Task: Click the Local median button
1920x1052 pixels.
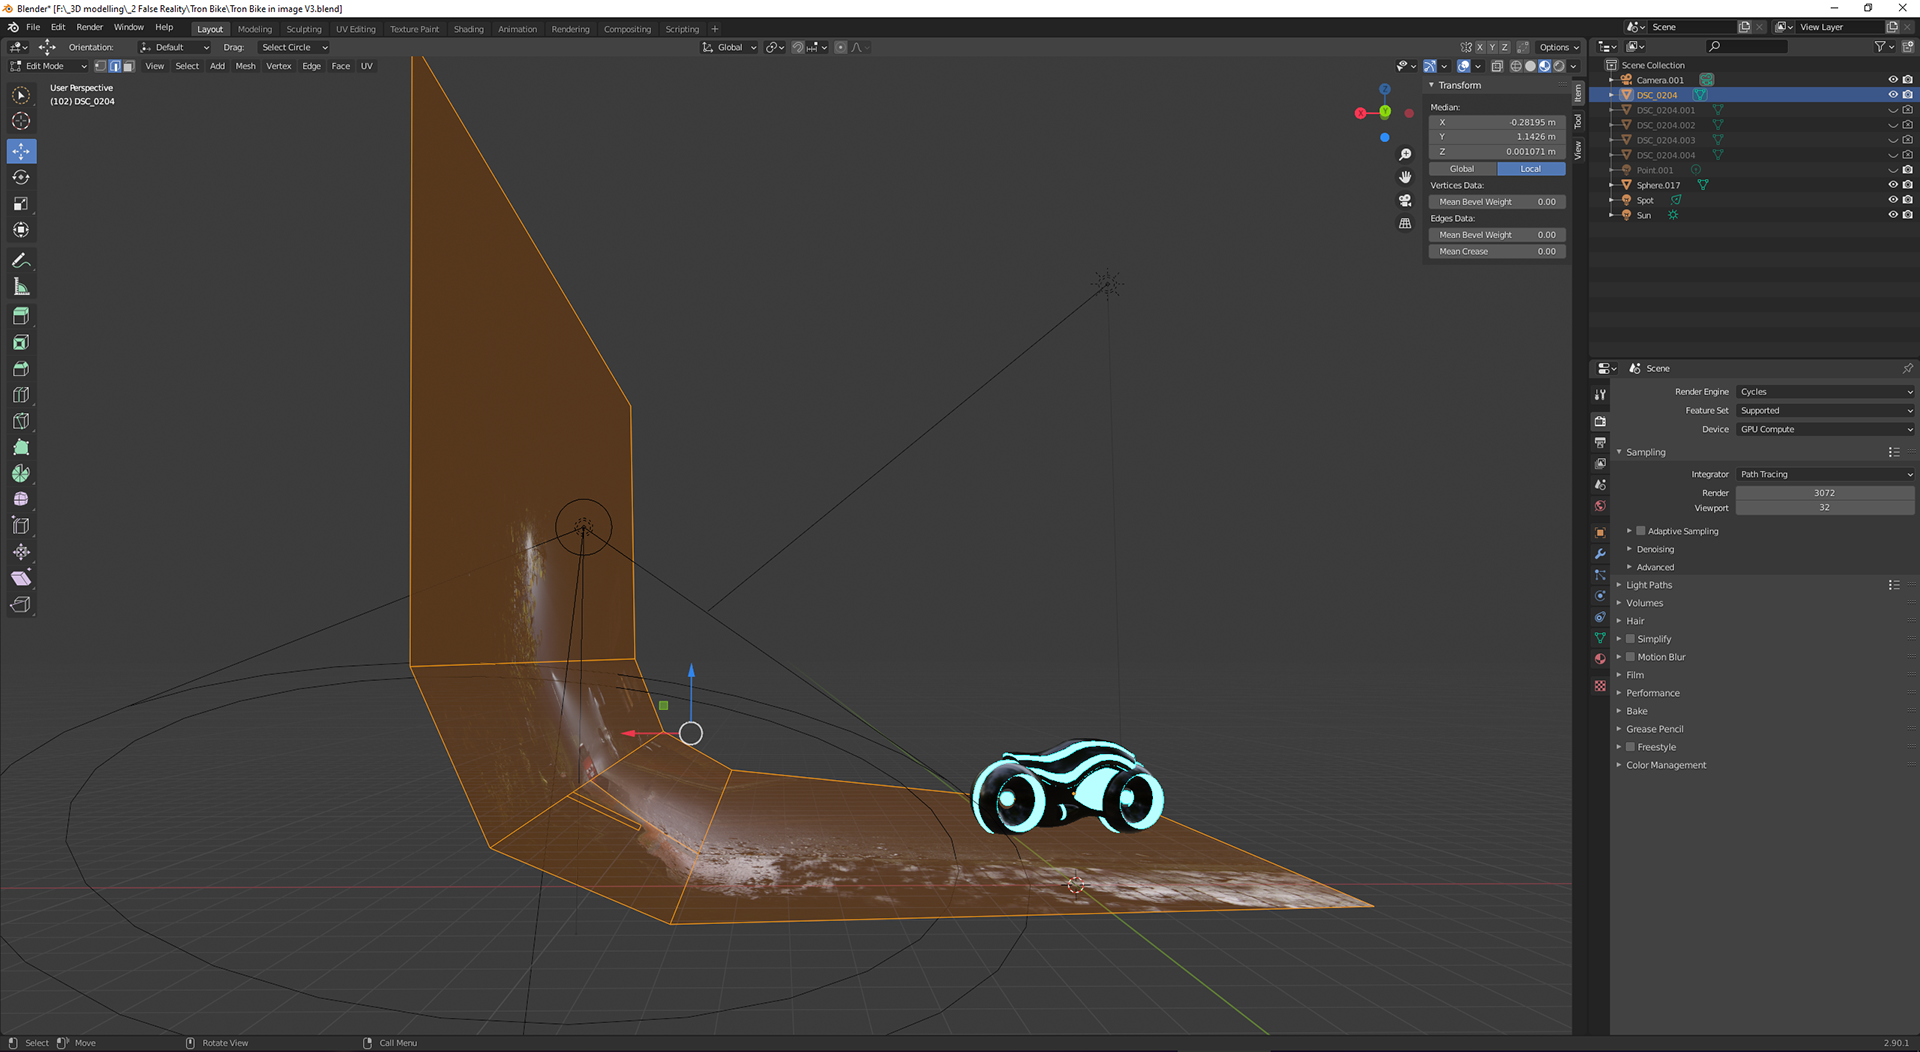Action: [x=1531, y=169]
